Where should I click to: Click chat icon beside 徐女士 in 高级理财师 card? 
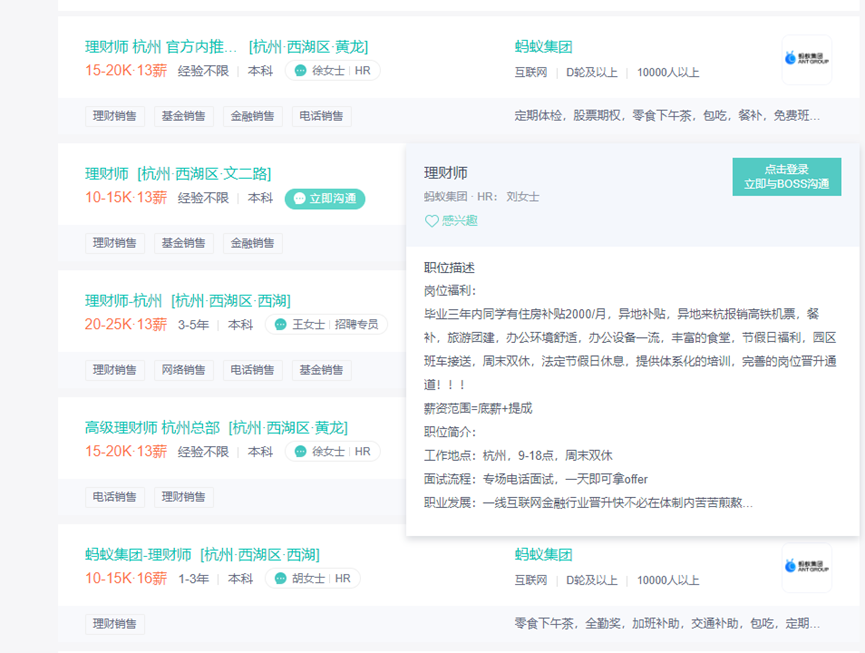coord(300,451)
